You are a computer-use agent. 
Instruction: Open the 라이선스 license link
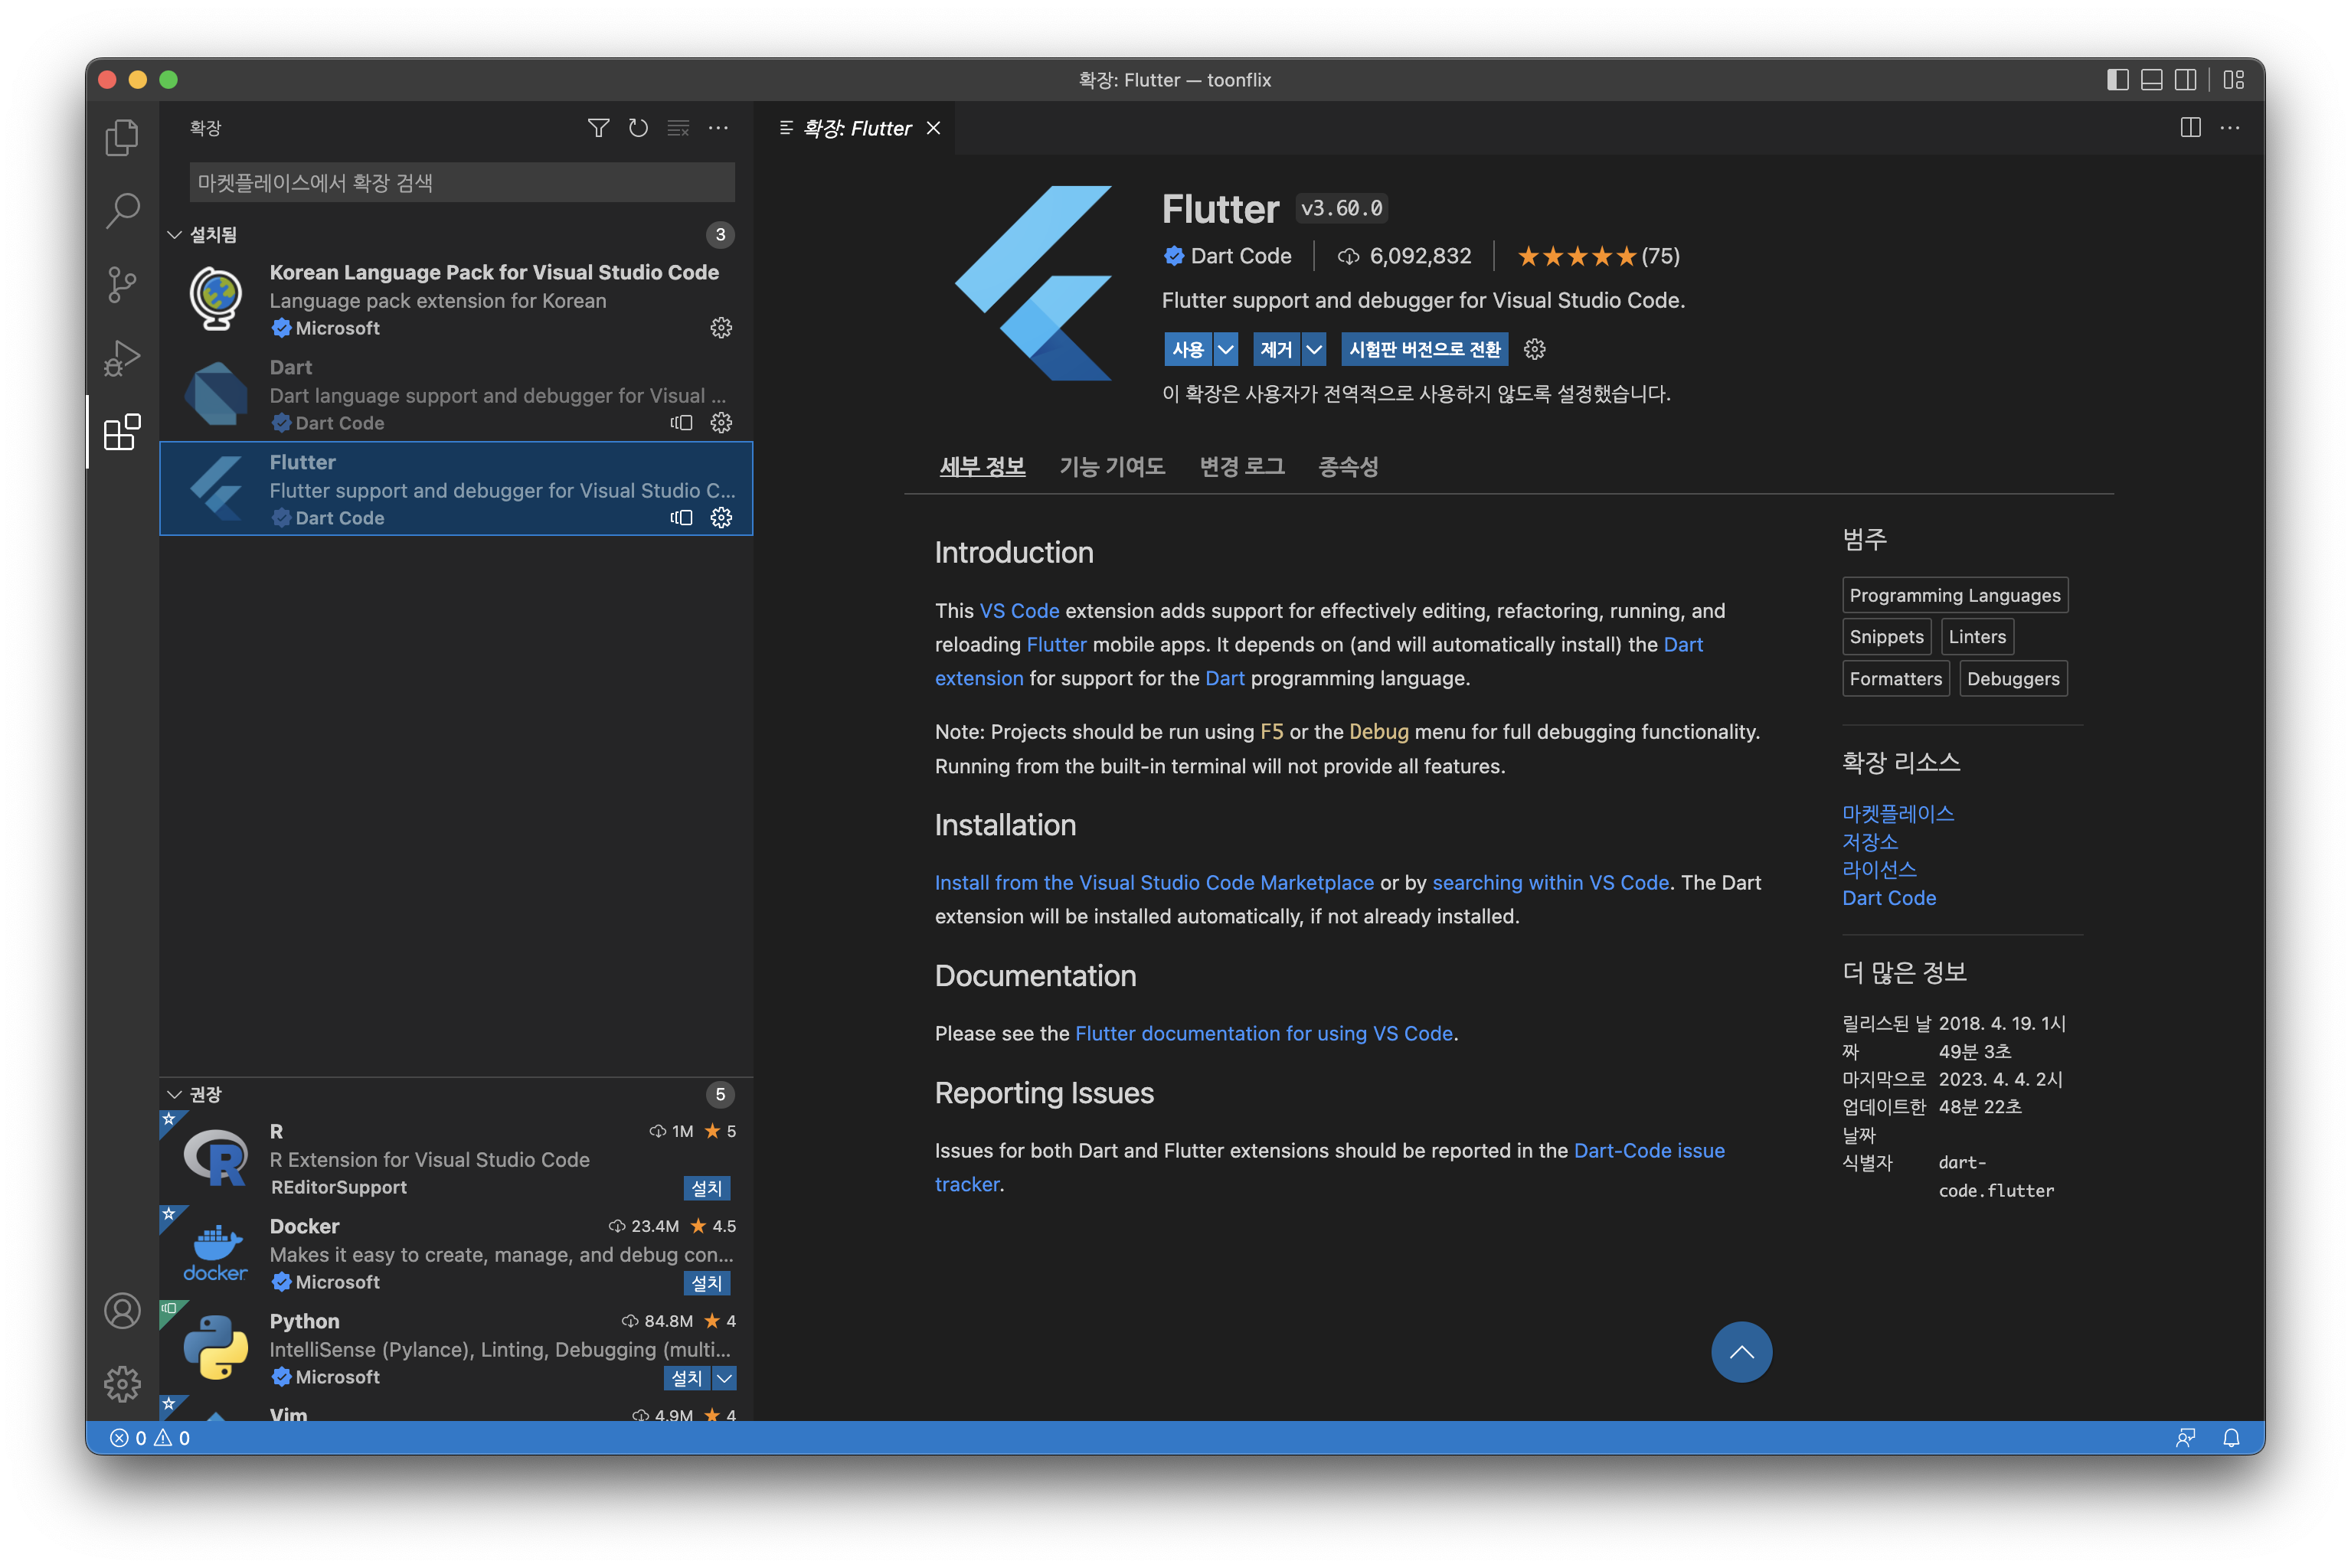(x=1879, y=870)
